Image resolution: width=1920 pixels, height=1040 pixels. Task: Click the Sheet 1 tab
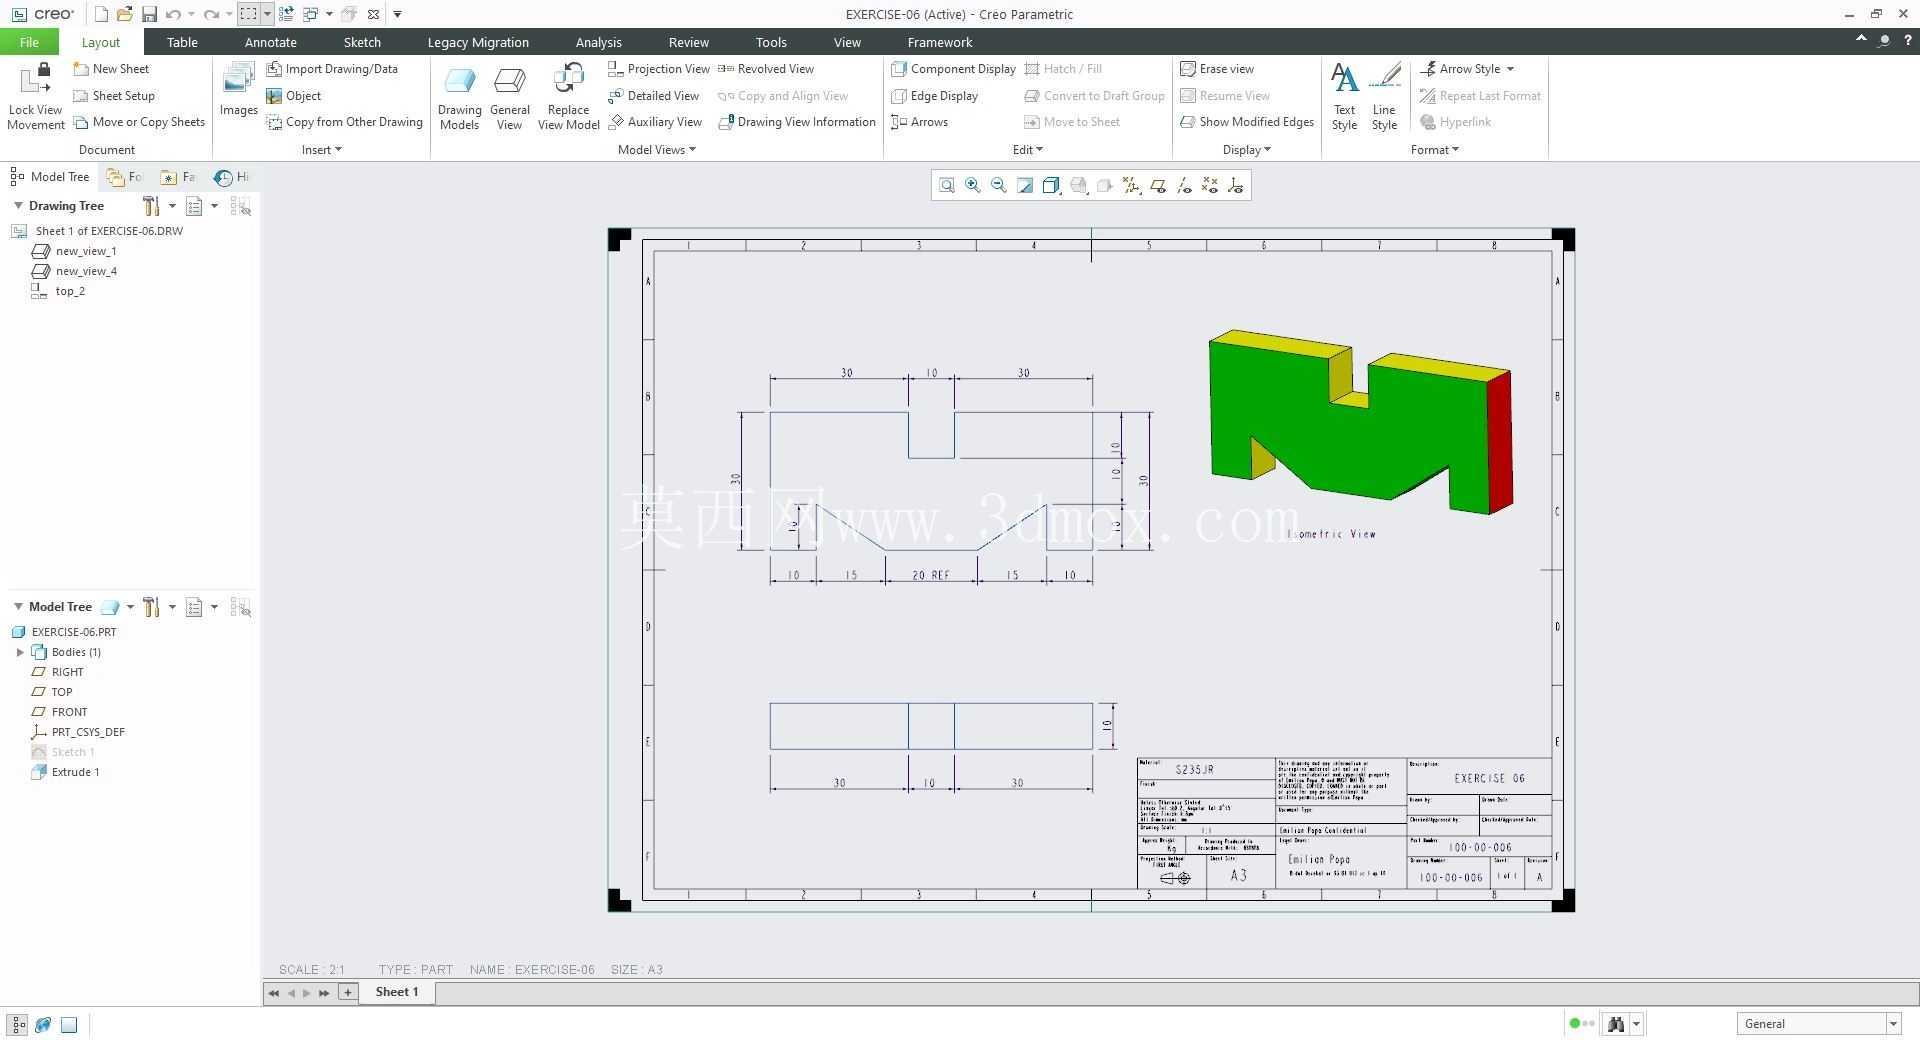397,992
